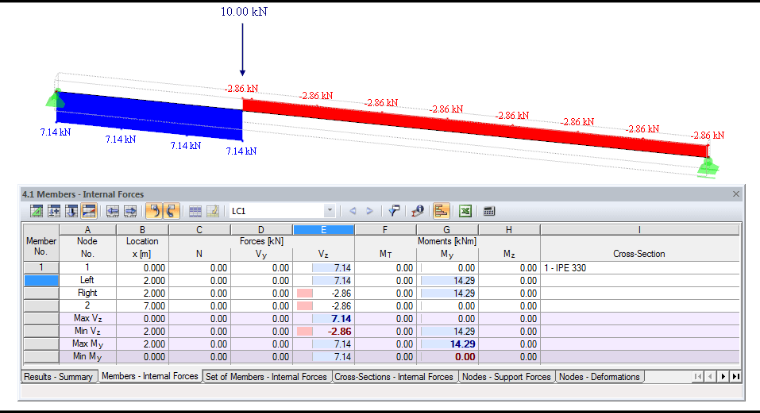Toggle the colored relation scales icon
The height and width of the screenshot is (413, 760).
[x=441, y=211]
